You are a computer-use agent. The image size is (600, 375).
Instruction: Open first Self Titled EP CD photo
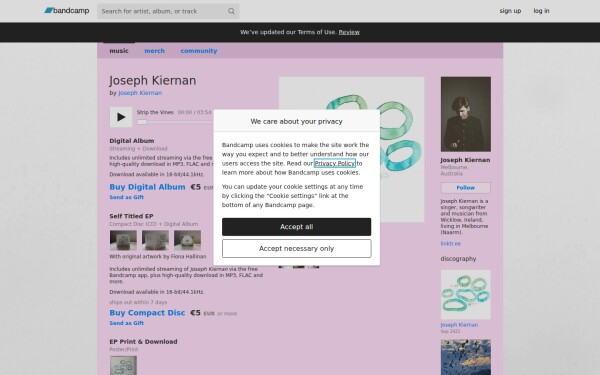(x=123, y=240)
